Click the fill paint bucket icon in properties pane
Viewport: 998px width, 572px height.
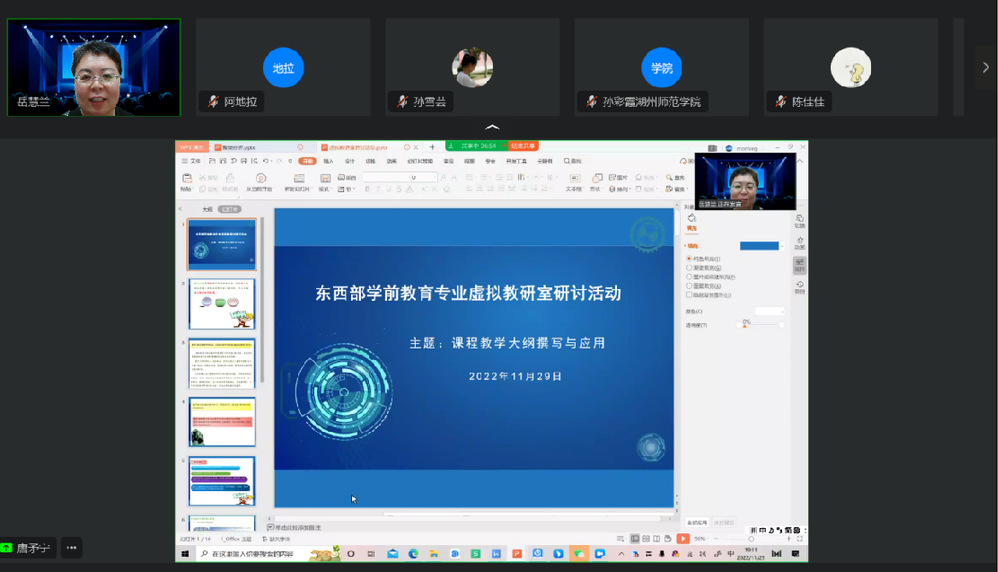click(691, 218)
